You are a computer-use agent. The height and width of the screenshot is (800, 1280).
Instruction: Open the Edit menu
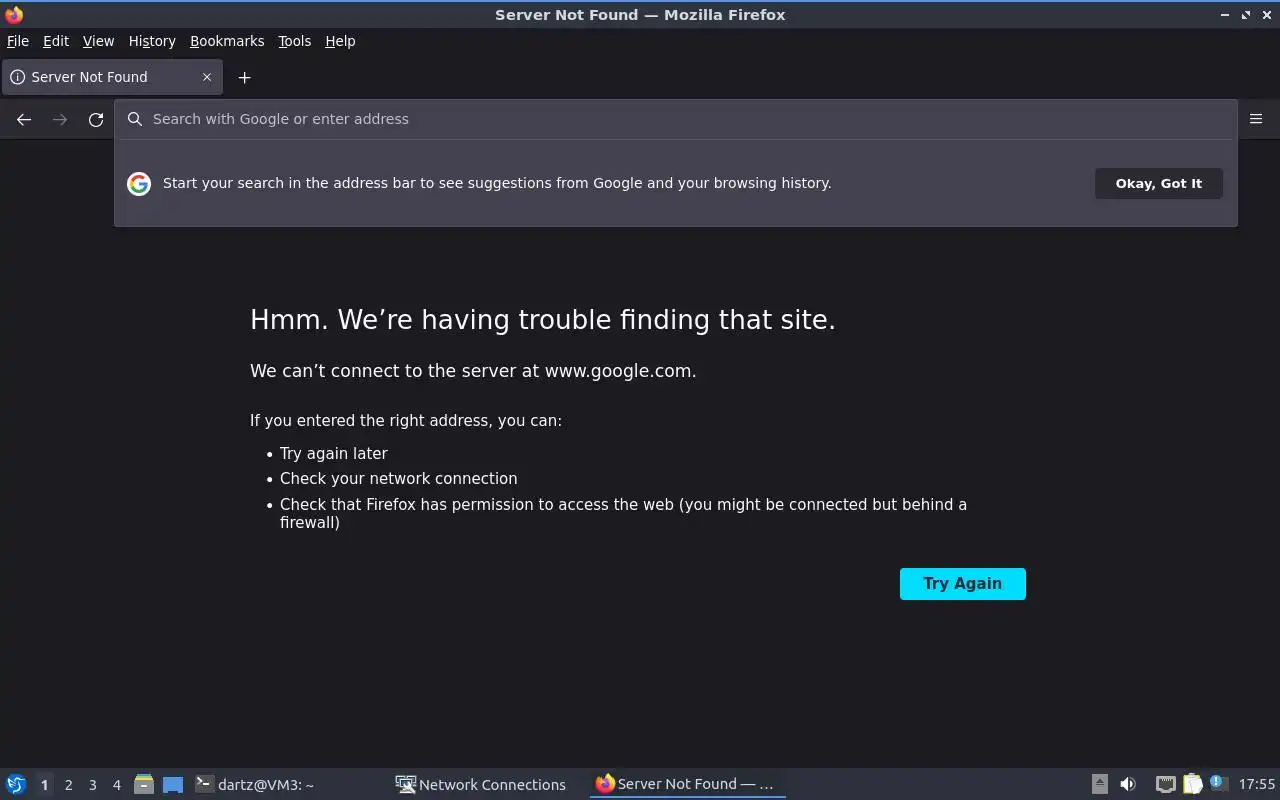coord(56,41)
